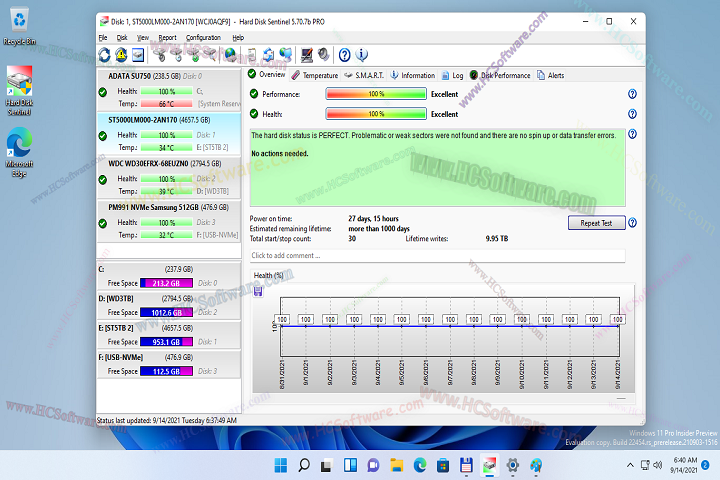Click the globe with monitor toolbar icon

tap(286, 55)
